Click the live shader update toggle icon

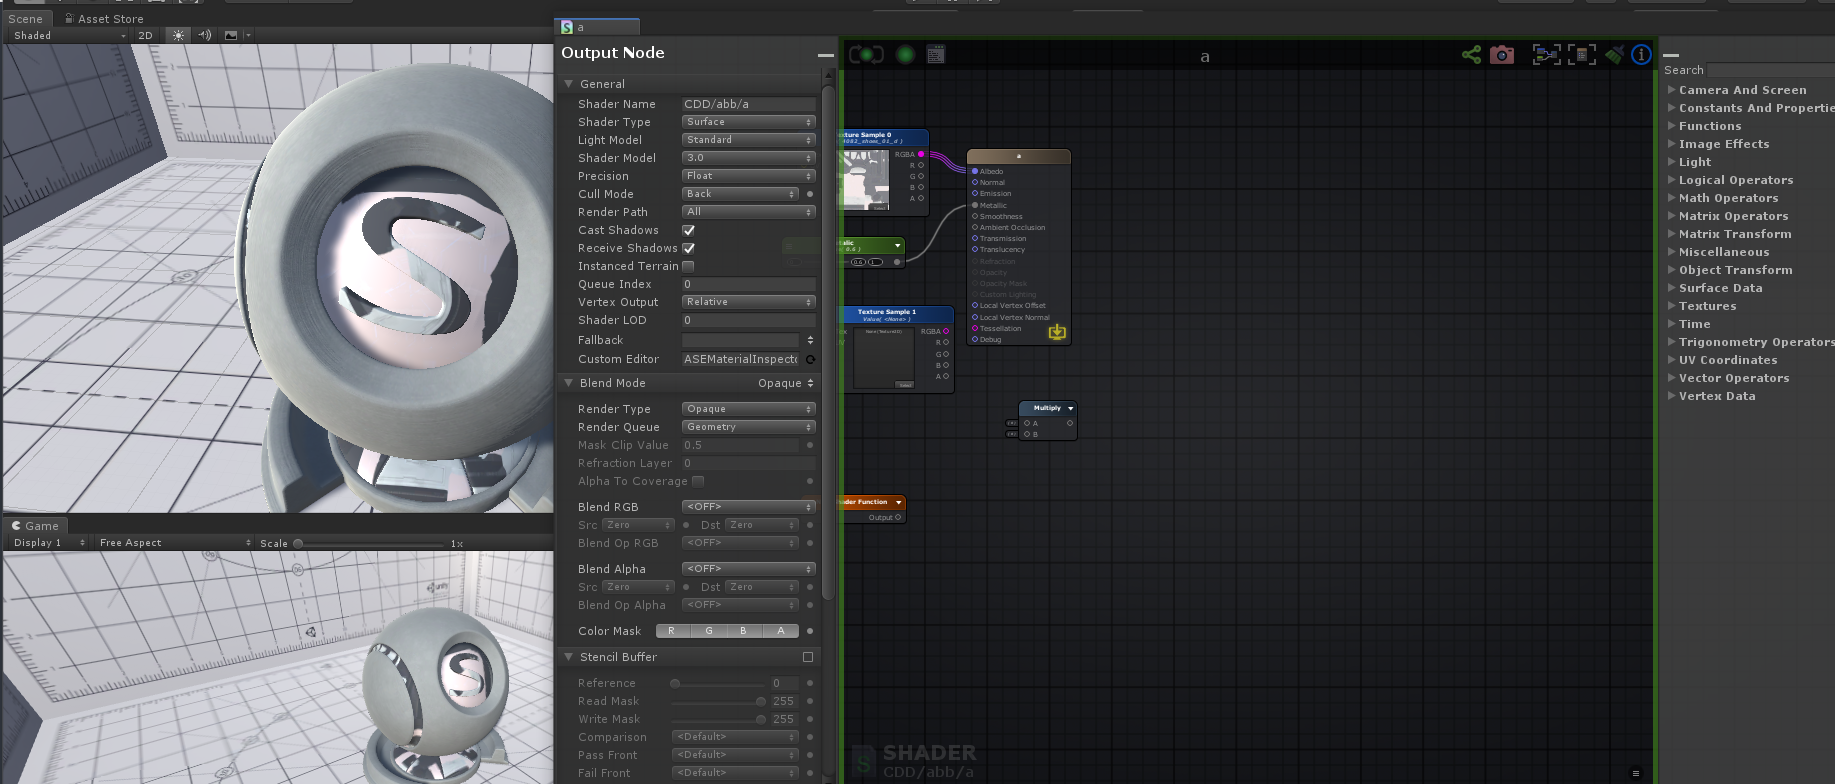[866, 54]
